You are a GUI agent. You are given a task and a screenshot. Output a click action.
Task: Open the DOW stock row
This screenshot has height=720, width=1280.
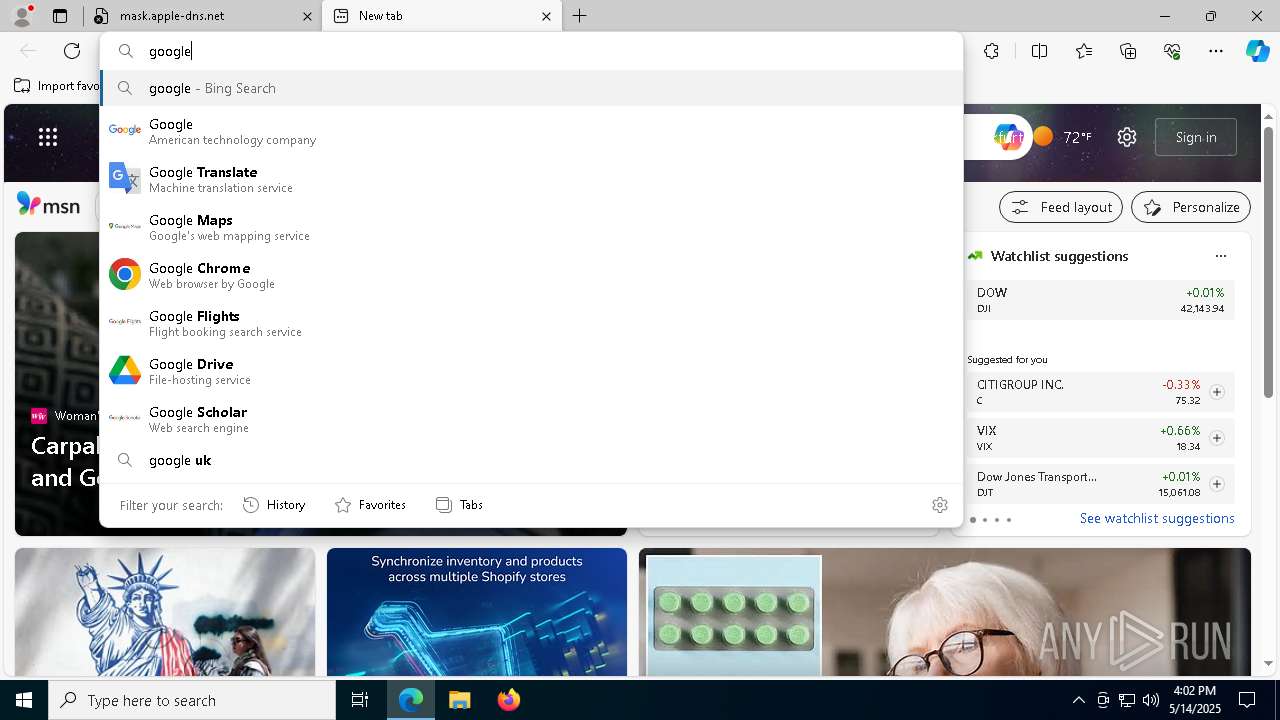tap(1100, 300)
